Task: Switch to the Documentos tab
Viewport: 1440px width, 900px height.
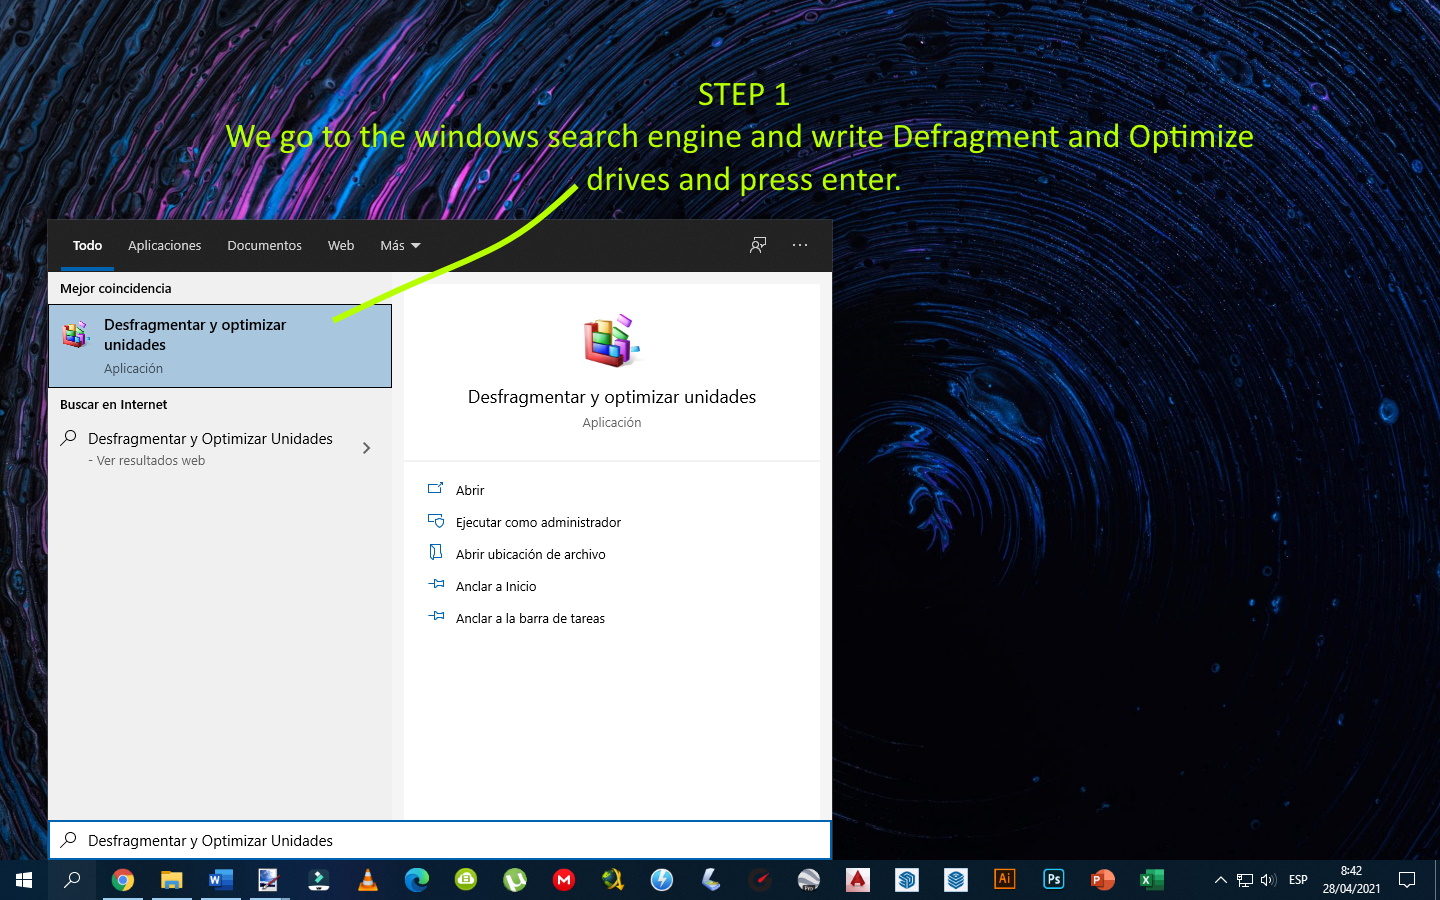Action: click(264, 245)
